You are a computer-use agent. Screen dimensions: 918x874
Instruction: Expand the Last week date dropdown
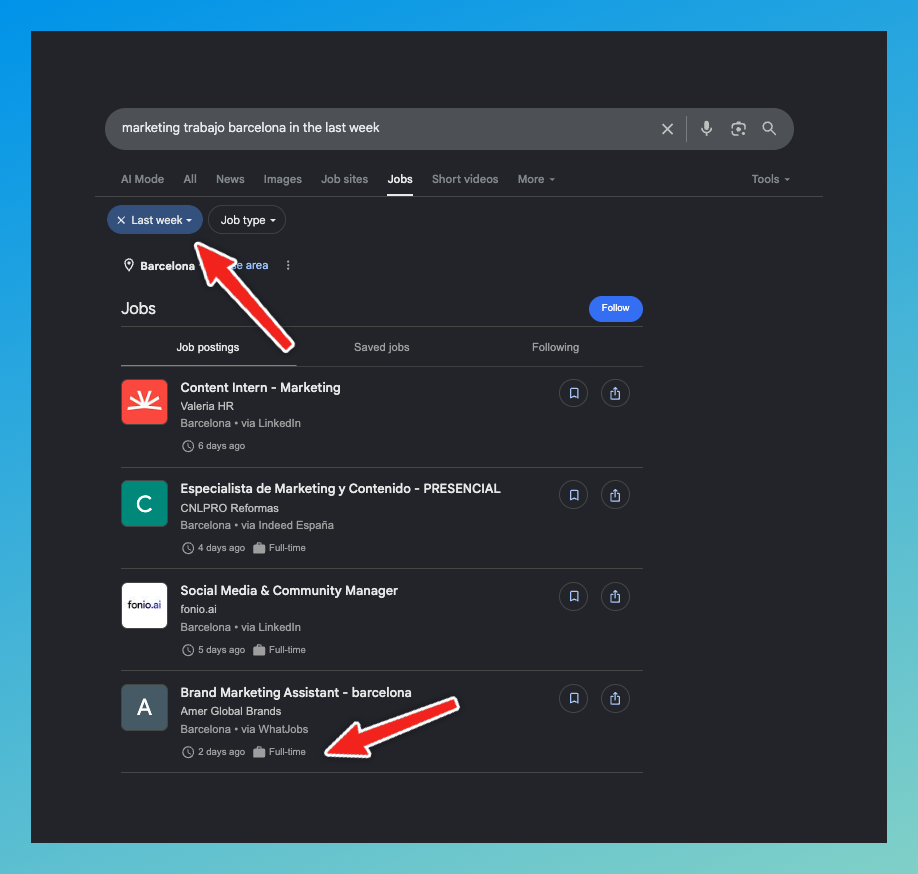[x=162, y=220]
